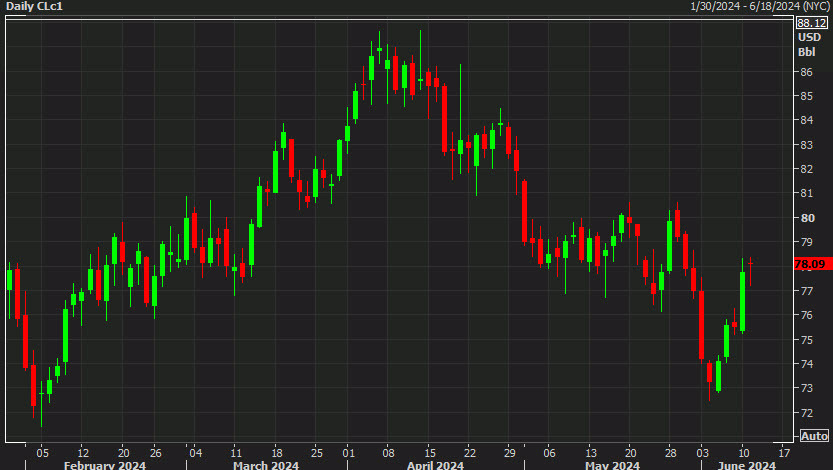Viewport: 833px width, 470px height.
Task: Click the 01 date tick in April
Action: (348, 453)
